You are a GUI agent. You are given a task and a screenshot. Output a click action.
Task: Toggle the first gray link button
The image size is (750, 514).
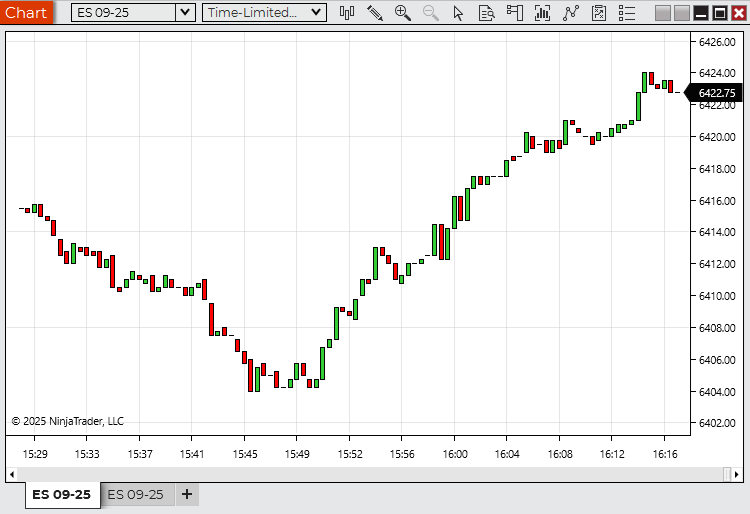pyautogui.click(x=663, y=13)
